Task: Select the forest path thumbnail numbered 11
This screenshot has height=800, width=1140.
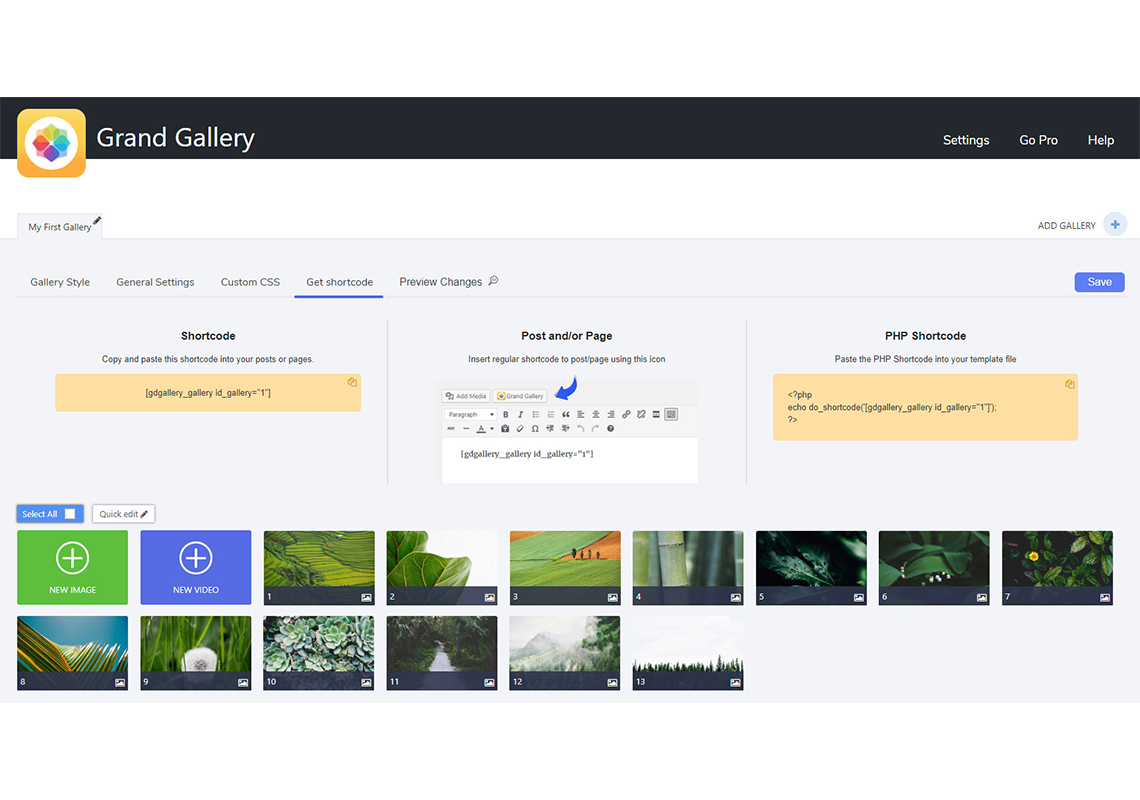Action: (x=442, y=653)
